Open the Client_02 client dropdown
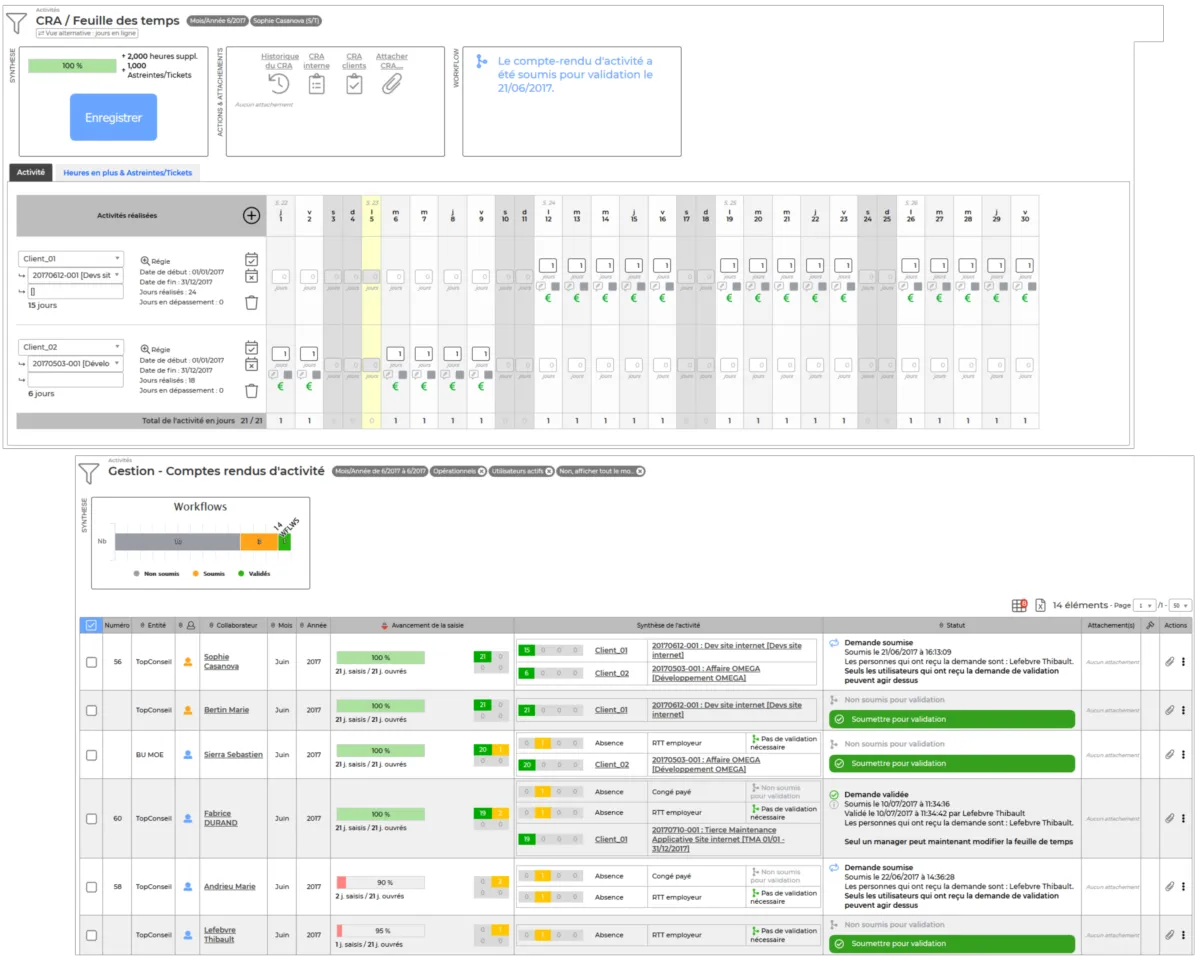Viewport: 1200px width, 962px height. tap(71, 347)
